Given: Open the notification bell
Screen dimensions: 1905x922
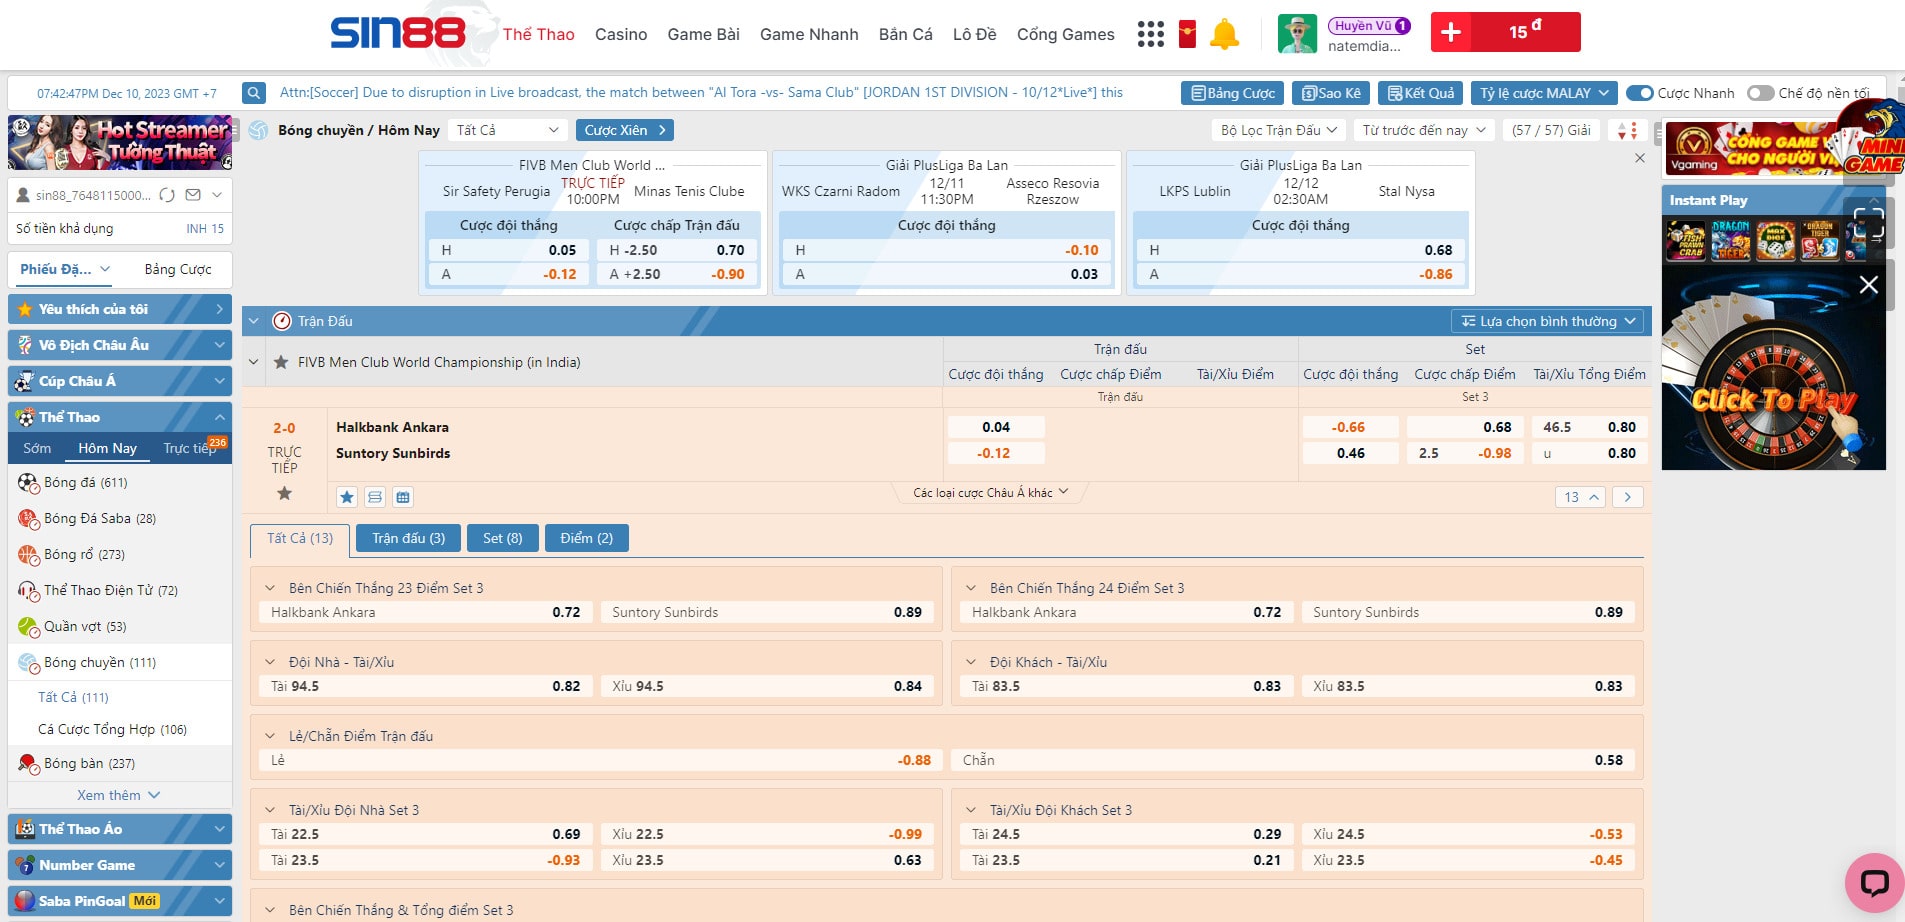Looking at the screenshot, I should click(1224, 34).
